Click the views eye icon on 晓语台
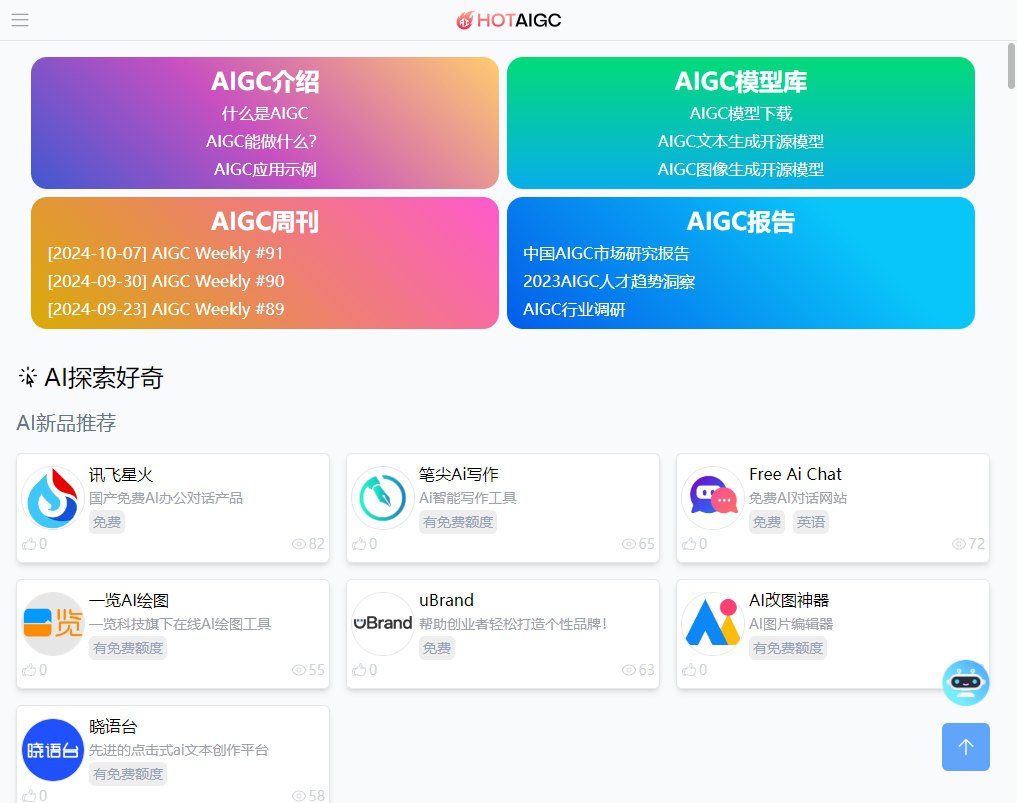Image resolution: width=1017 pixels, height=803 pixels. [299, 796]
